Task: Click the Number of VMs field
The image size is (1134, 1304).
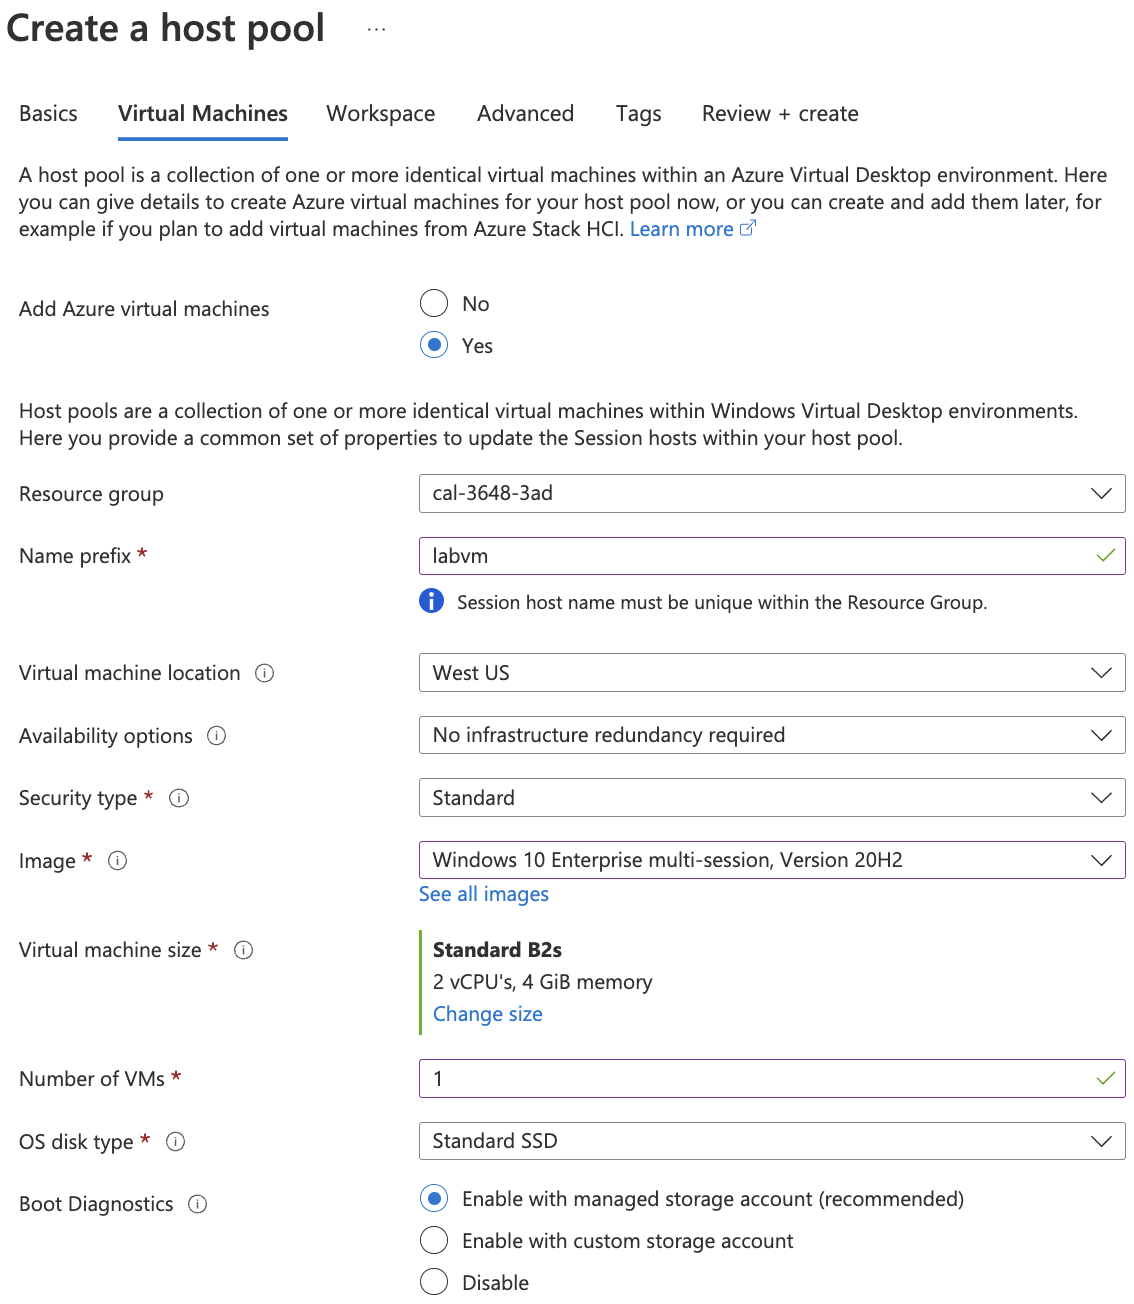Action: click(x=760, y=1079)
